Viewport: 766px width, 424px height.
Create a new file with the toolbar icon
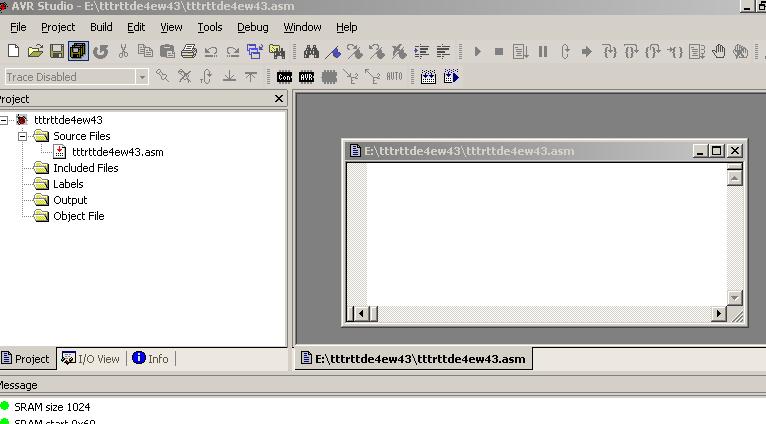coord(13,51)
